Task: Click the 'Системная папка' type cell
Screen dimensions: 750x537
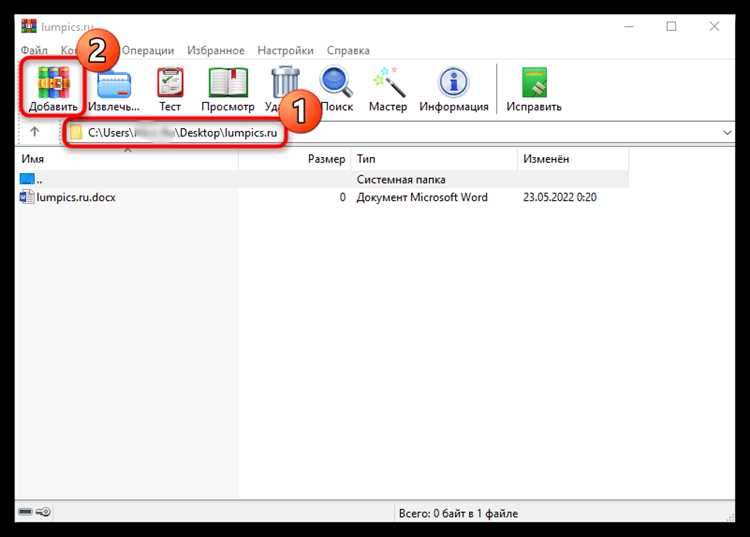Action: pos(401,179)
